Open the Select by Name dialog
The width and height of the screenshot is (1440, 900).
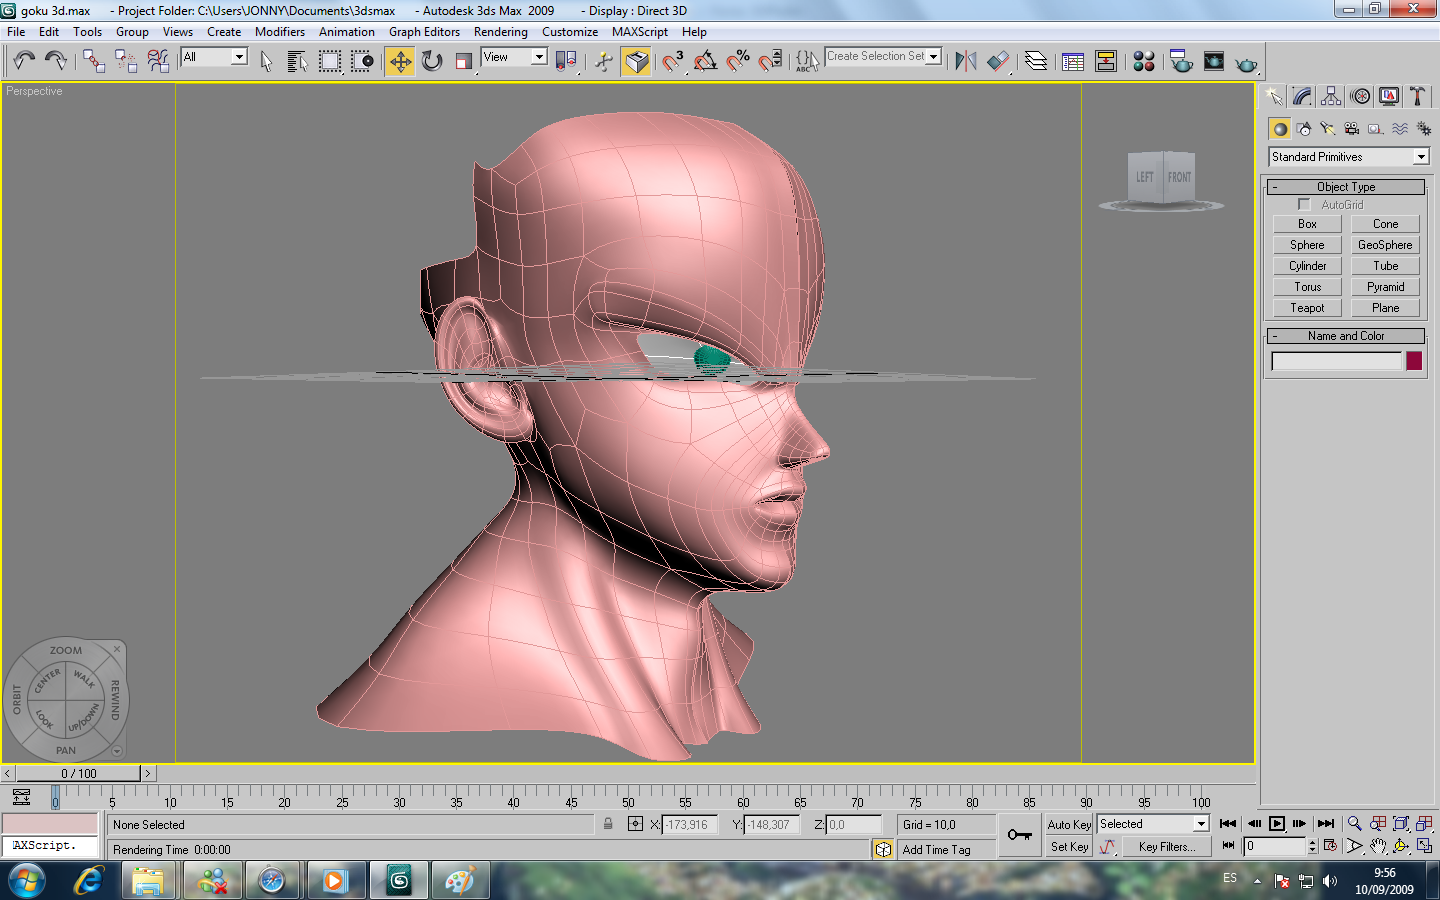pos(297,61)
